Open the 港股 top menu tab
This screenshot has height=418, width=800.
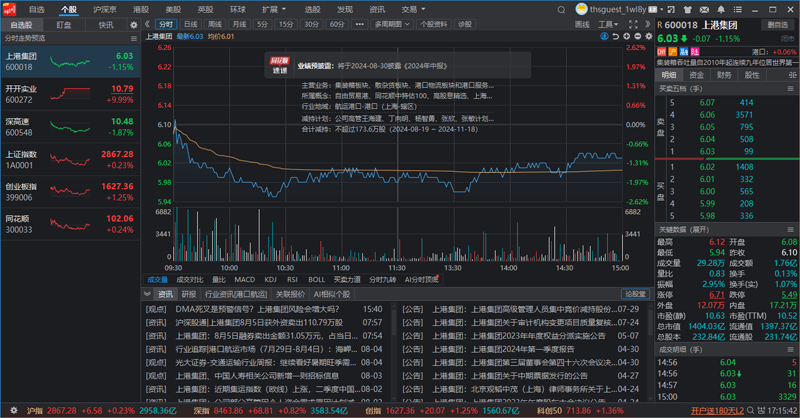coord(141,10)
